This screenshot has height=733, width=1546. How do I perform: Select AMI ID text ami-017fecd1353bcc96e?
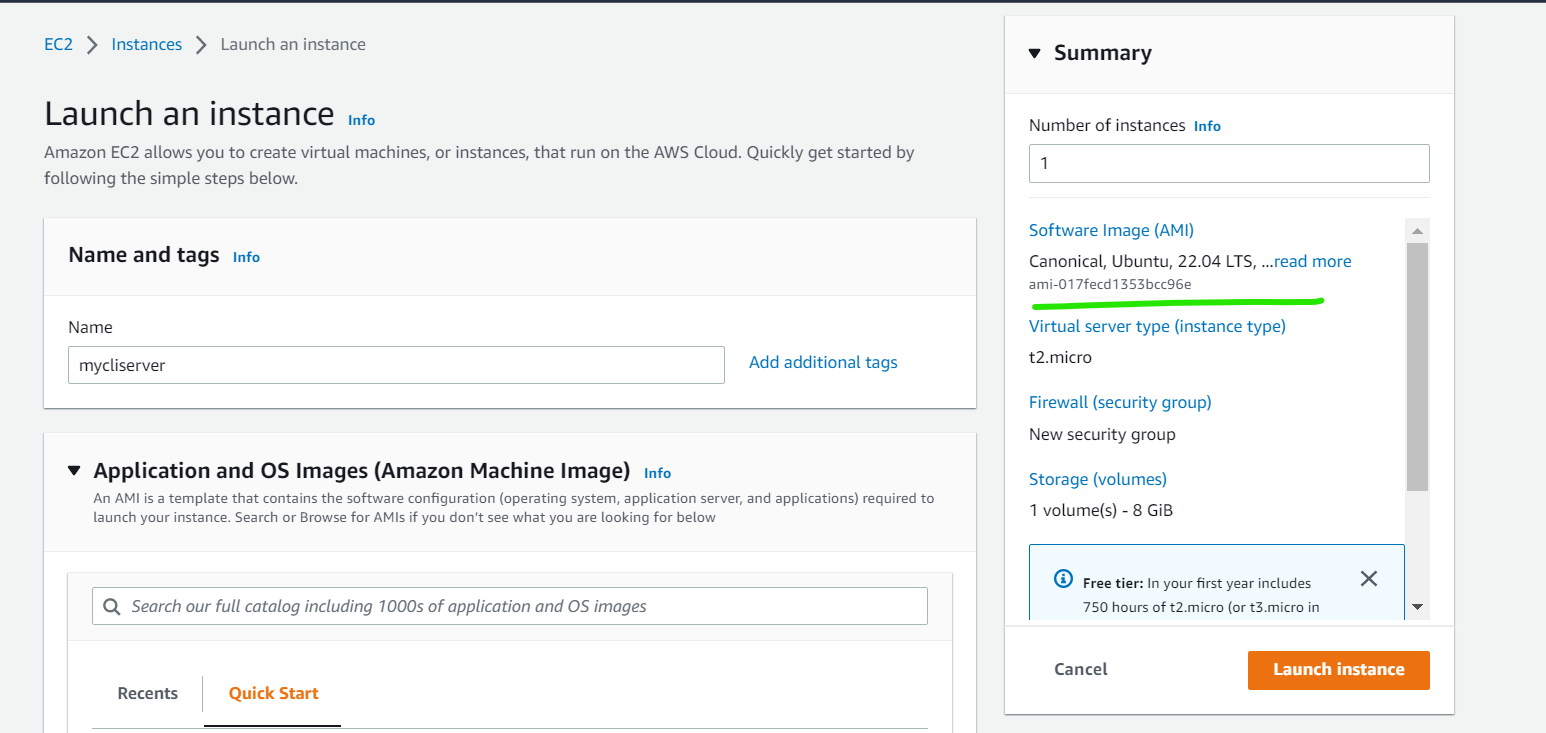(x=1110, y=285)
